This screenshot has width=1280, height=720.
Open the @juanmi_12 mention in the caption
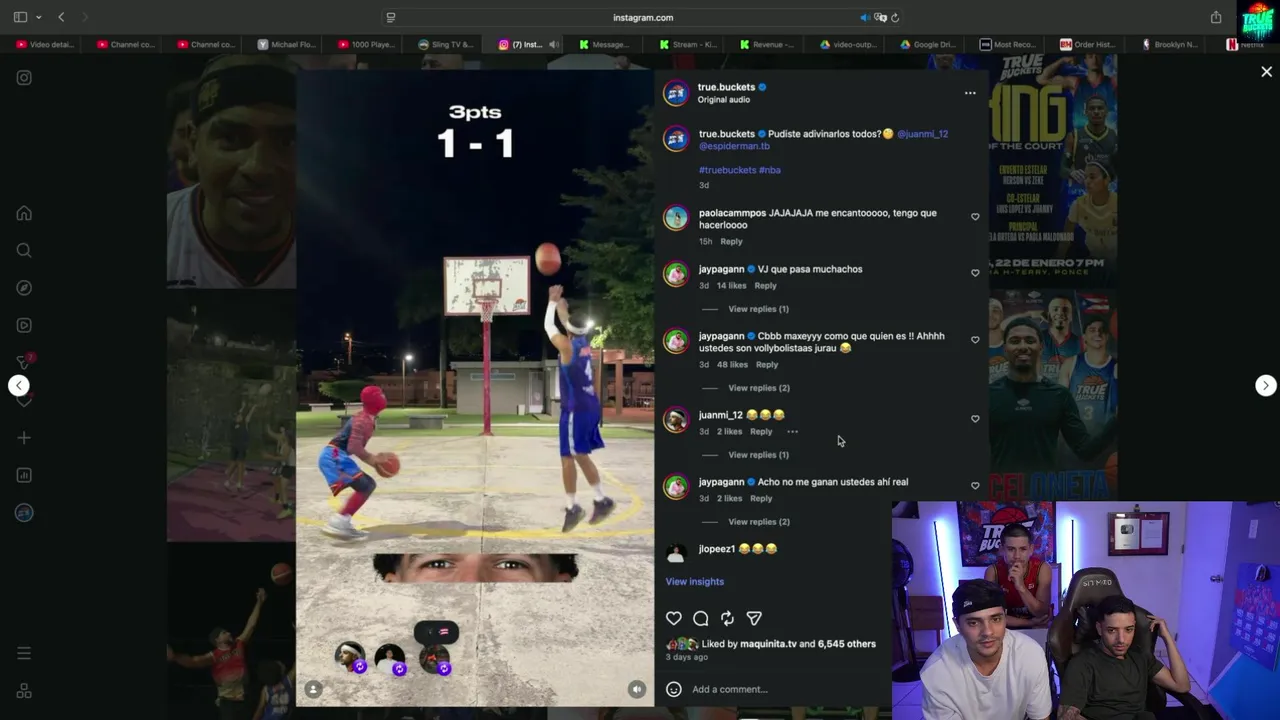[x=922, y=134]
